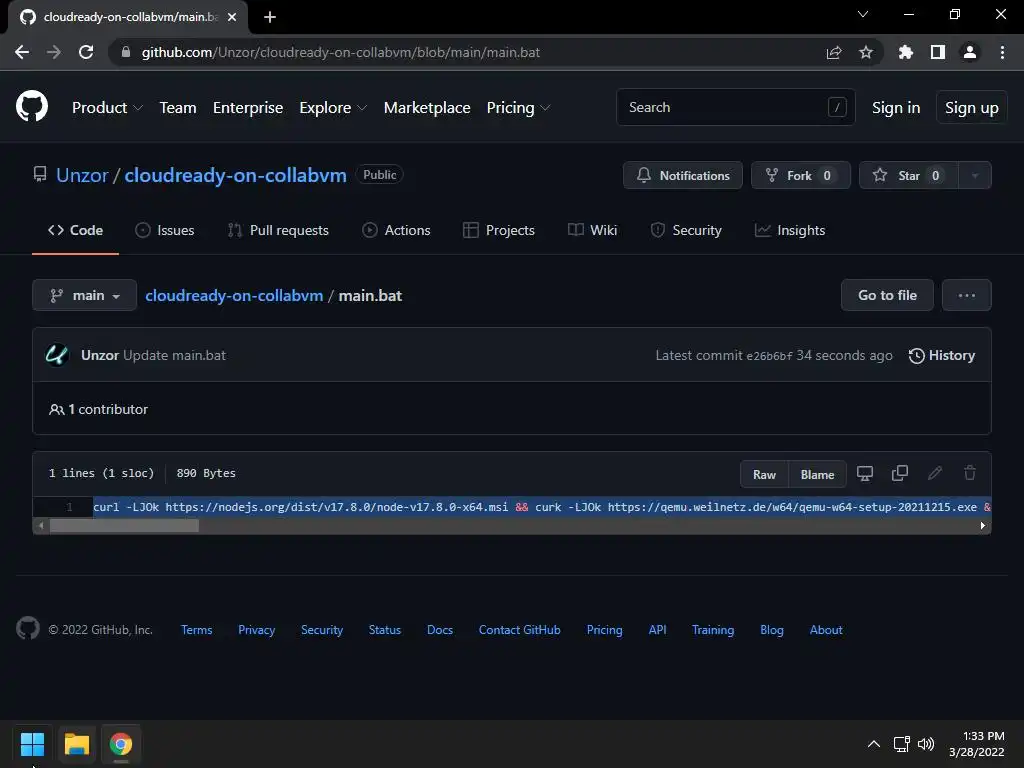Click the Go to file button

887,295
